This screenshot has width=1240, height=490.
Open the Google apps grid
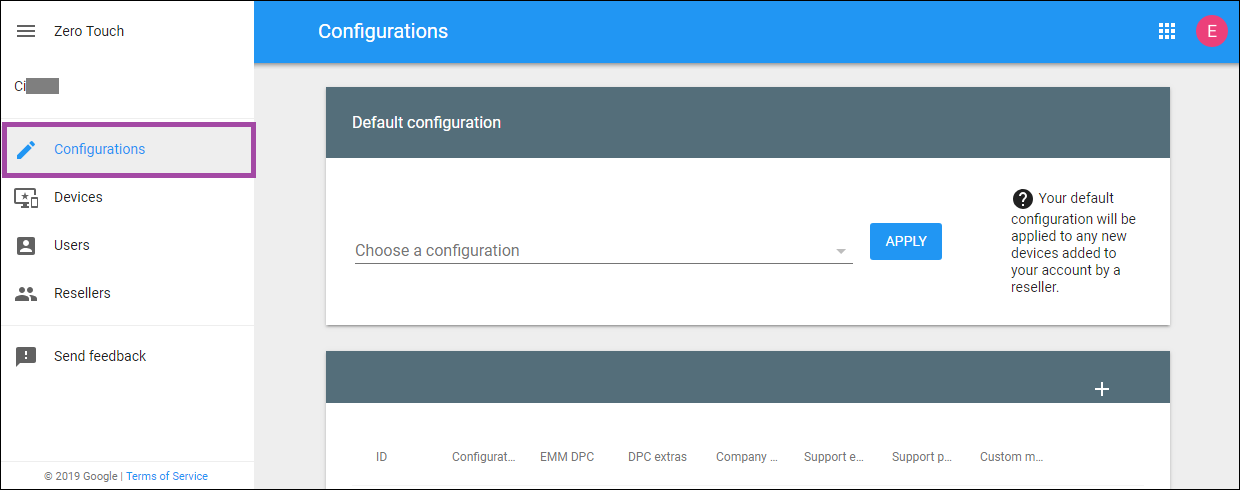point(1166,31)
